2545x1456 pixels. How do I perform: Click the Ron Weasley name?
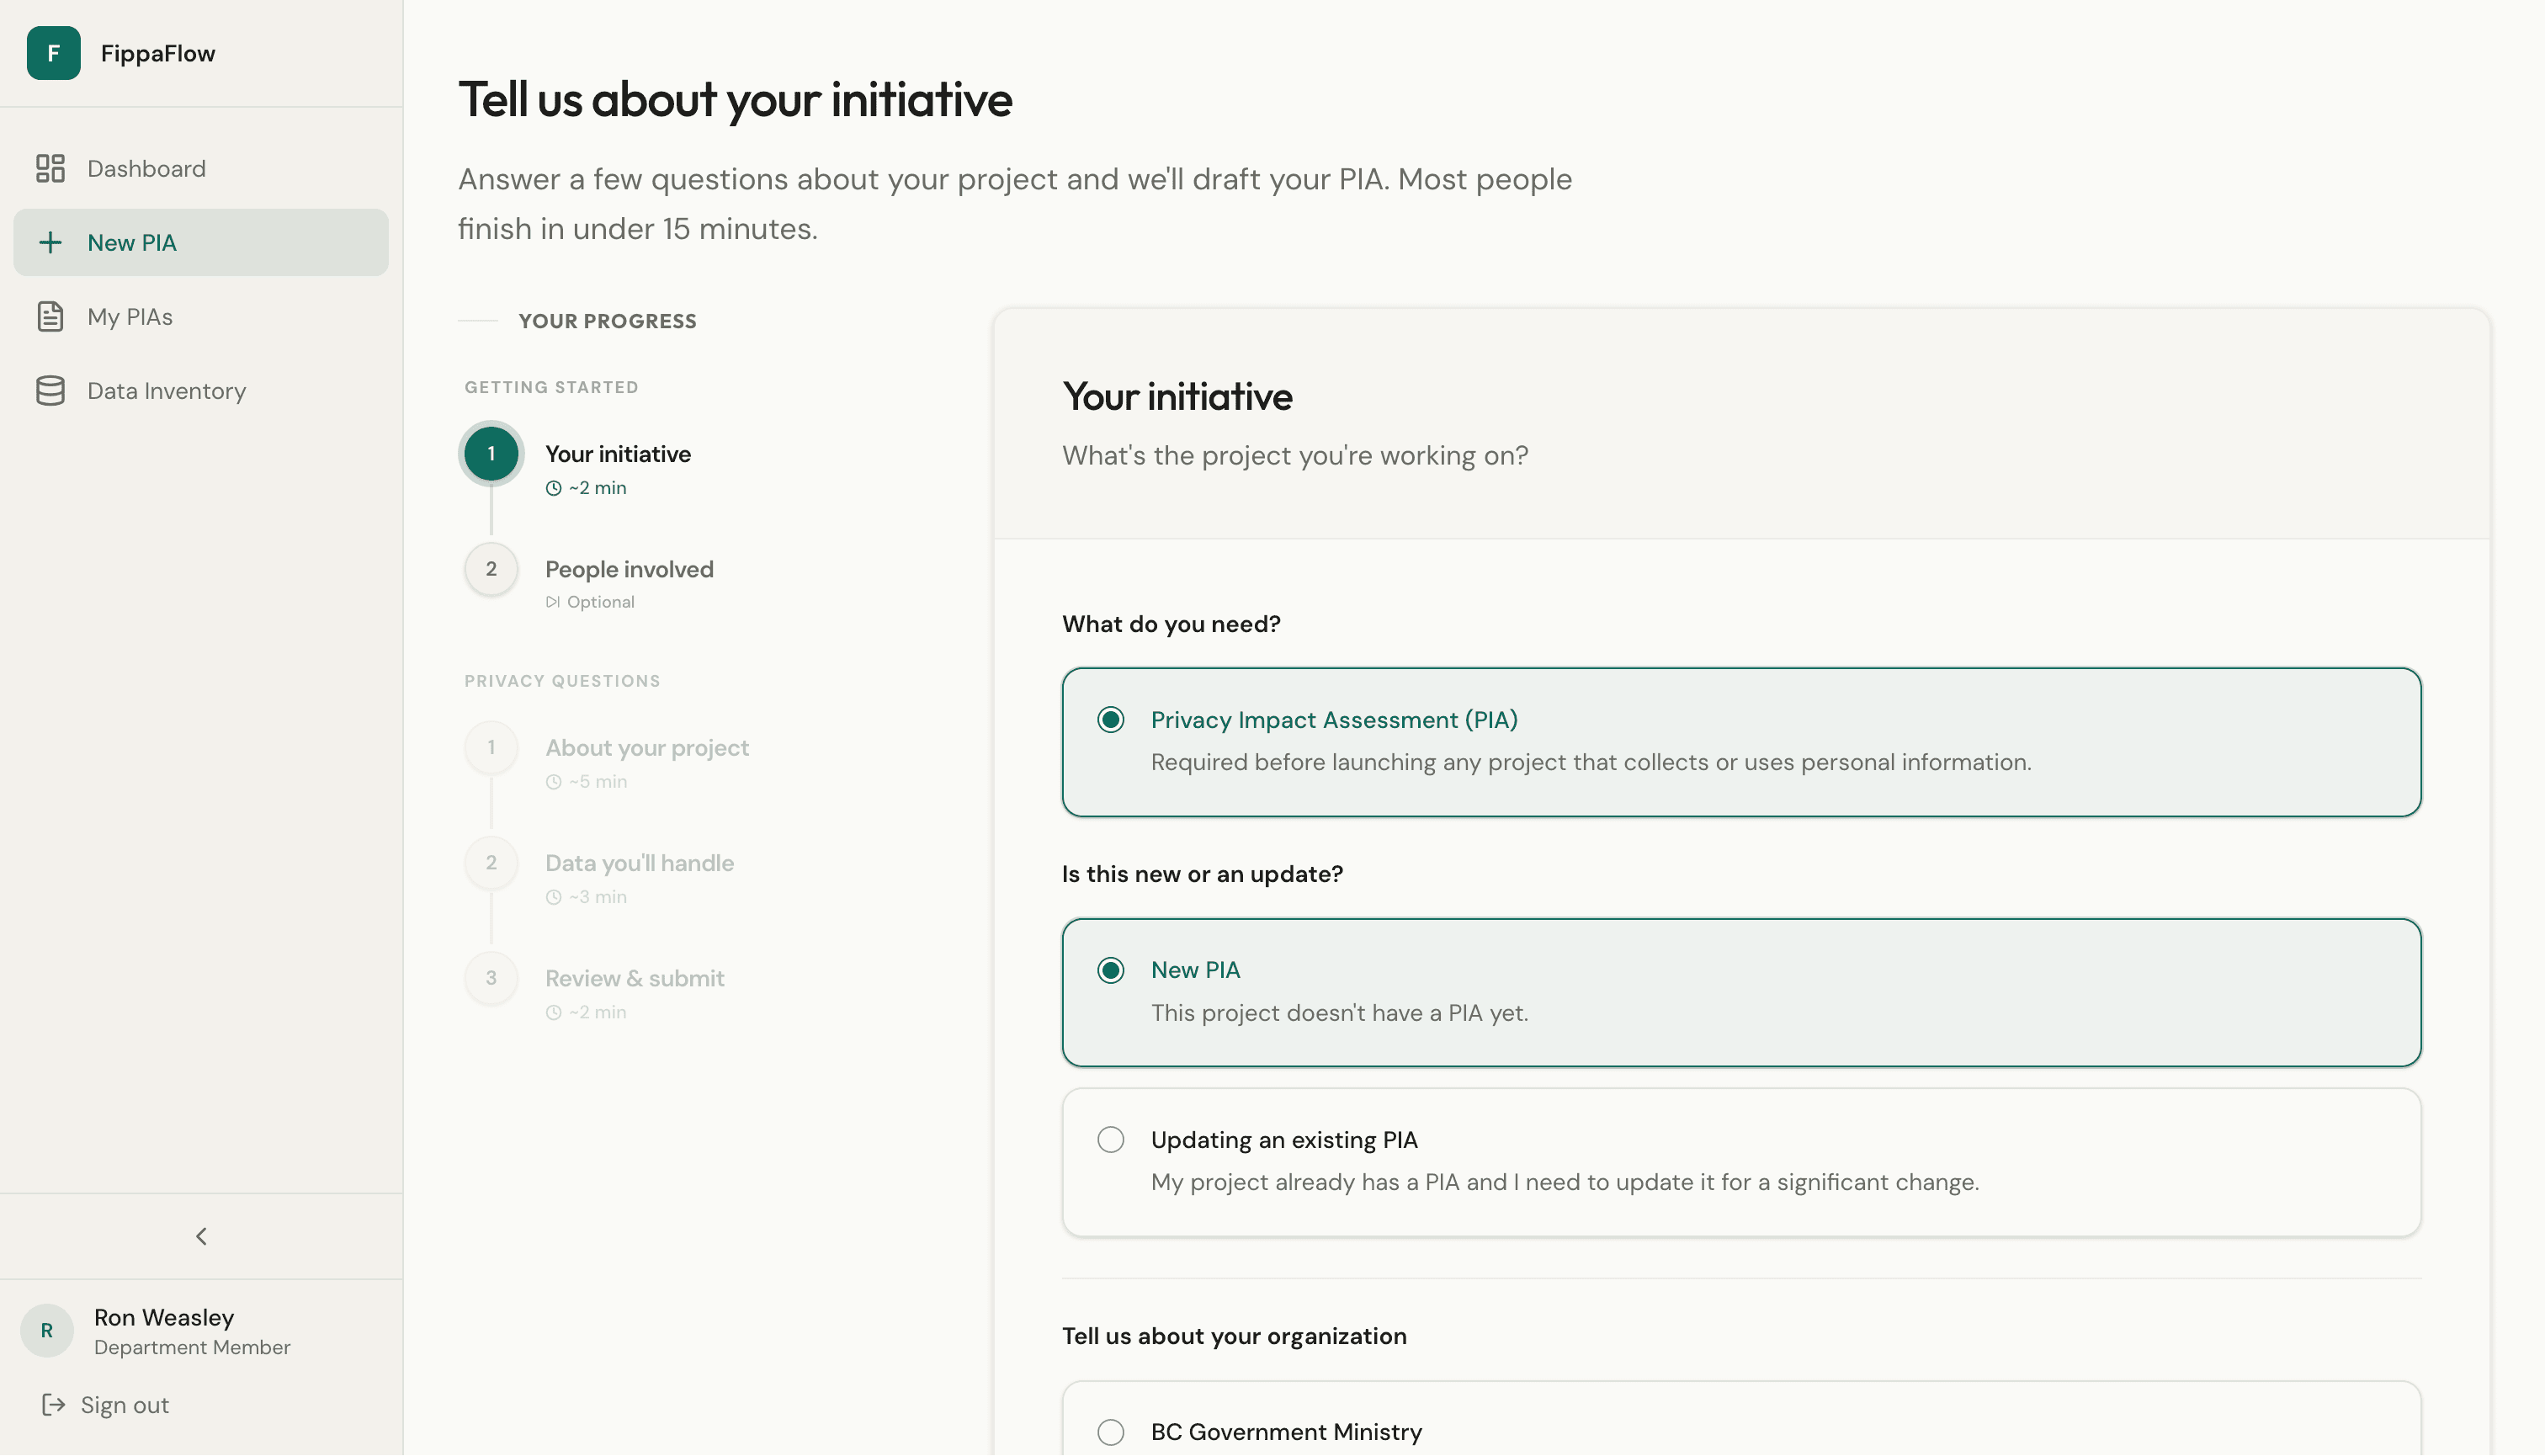[x=164, y=1317]
